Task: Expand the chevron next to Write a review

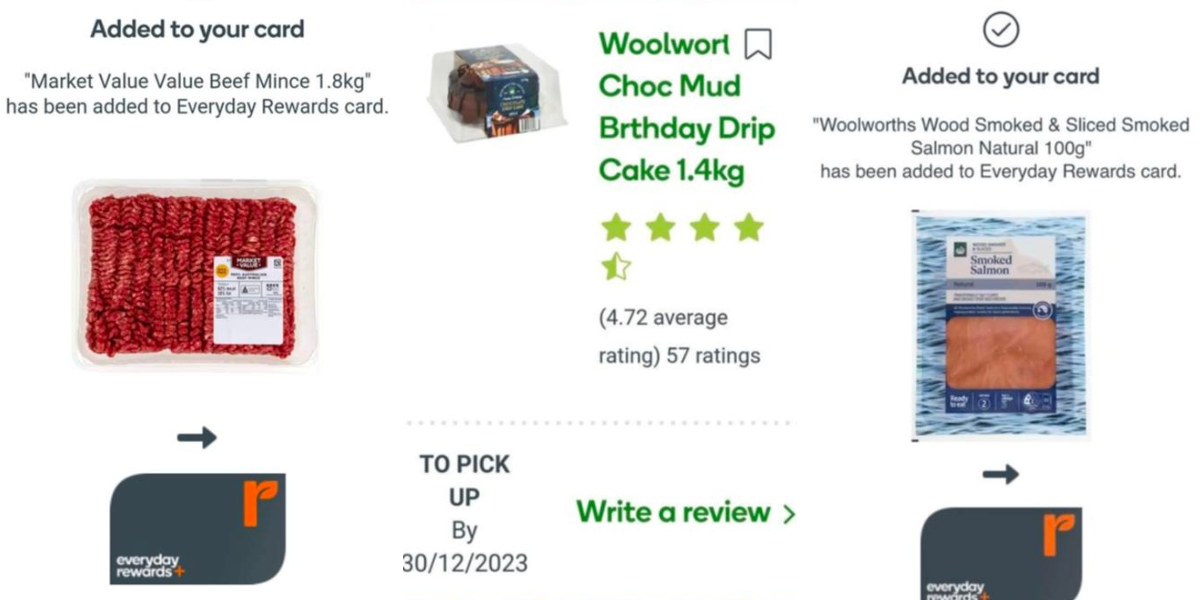Action: pos(789,514)
